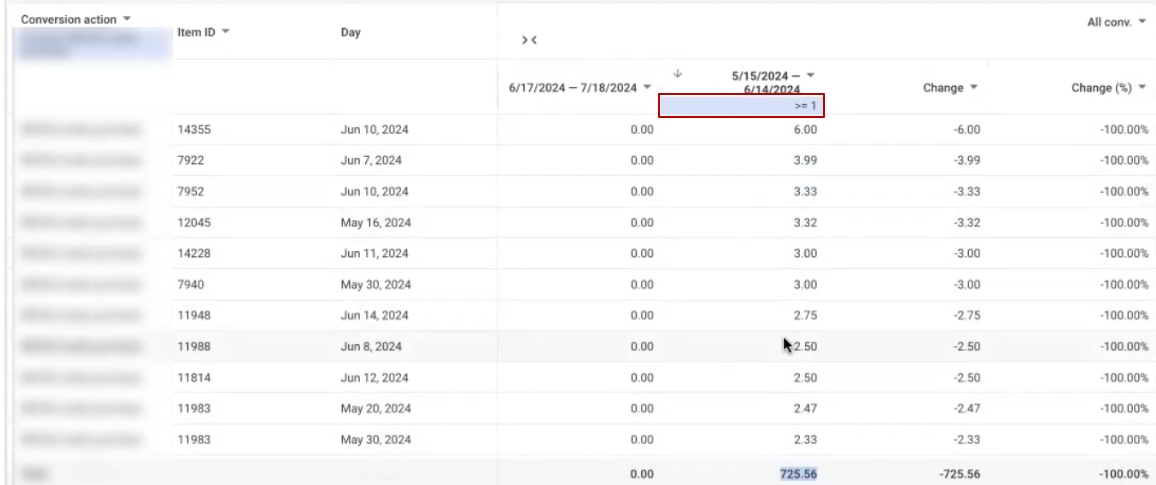Open the 6/17/2024 — 7/18/2024 date range dropdown
The height and width of the screenshot is (485, 1156).
click(x=647, y=88)
